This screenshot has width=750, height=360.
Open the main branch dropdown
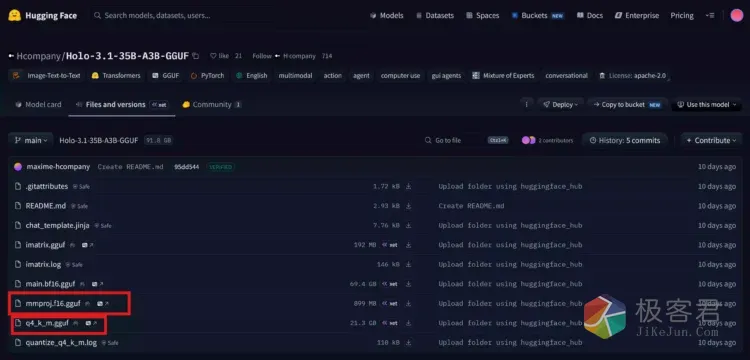tap(31, 141)
